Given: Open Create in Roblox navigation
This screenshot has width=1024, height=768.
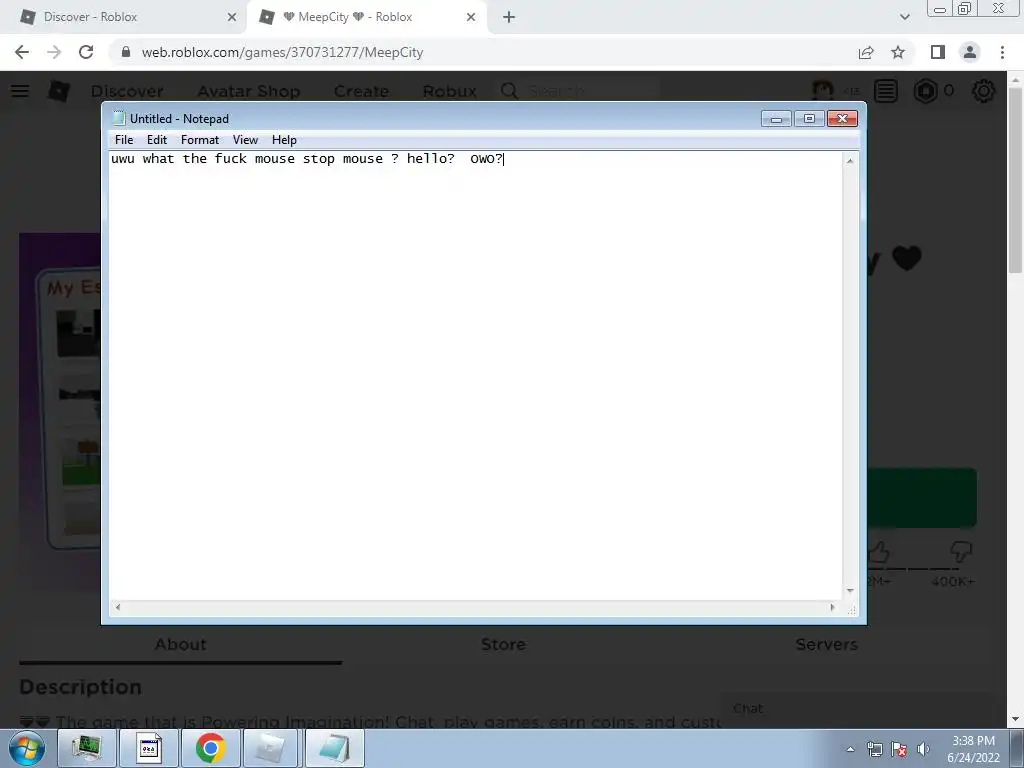Looking at the screenshot, I should [361, 91].
